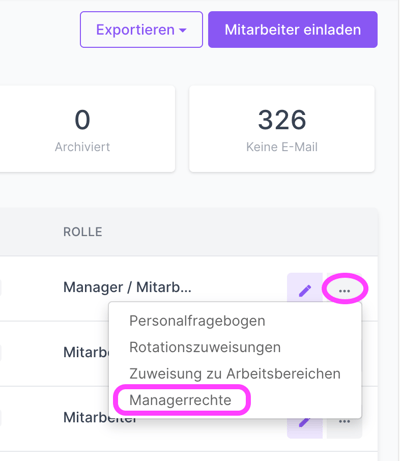The height and width of the screenshot is (461, 400).
Task: Filter by the Archiviert label
Action: coord(82,147)
